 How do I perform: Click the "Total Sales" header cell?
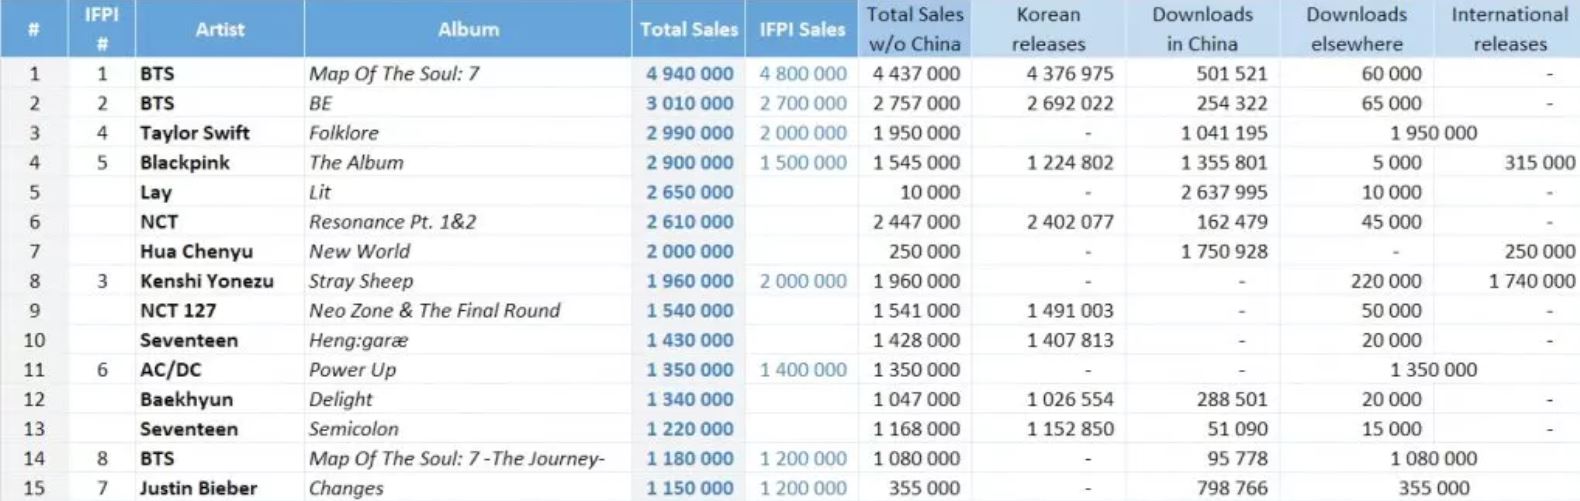pos(689,29)
